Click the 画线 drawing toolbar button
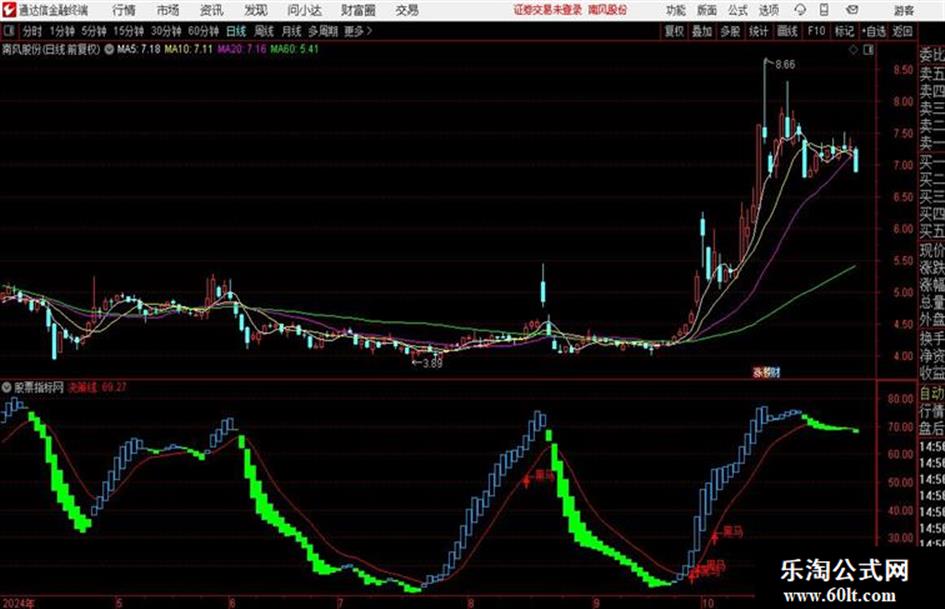Viewport: 945px width, 609px height. [x=787, y=31]
